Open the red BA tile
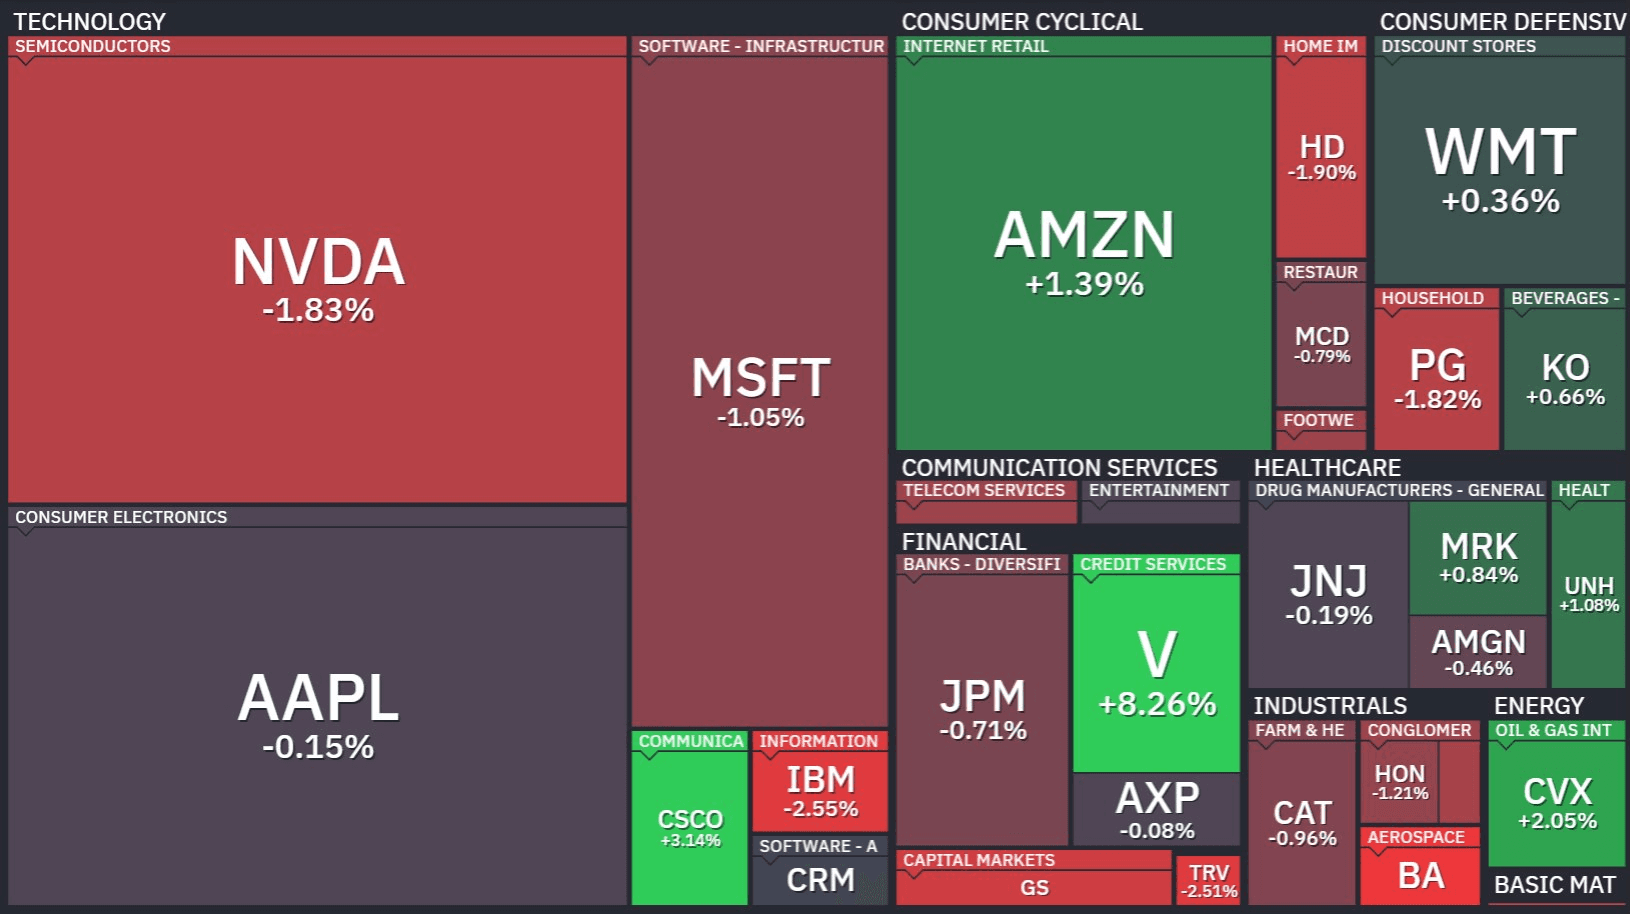The height and width of the screenshot is (914, 1630). (1420, 877)
